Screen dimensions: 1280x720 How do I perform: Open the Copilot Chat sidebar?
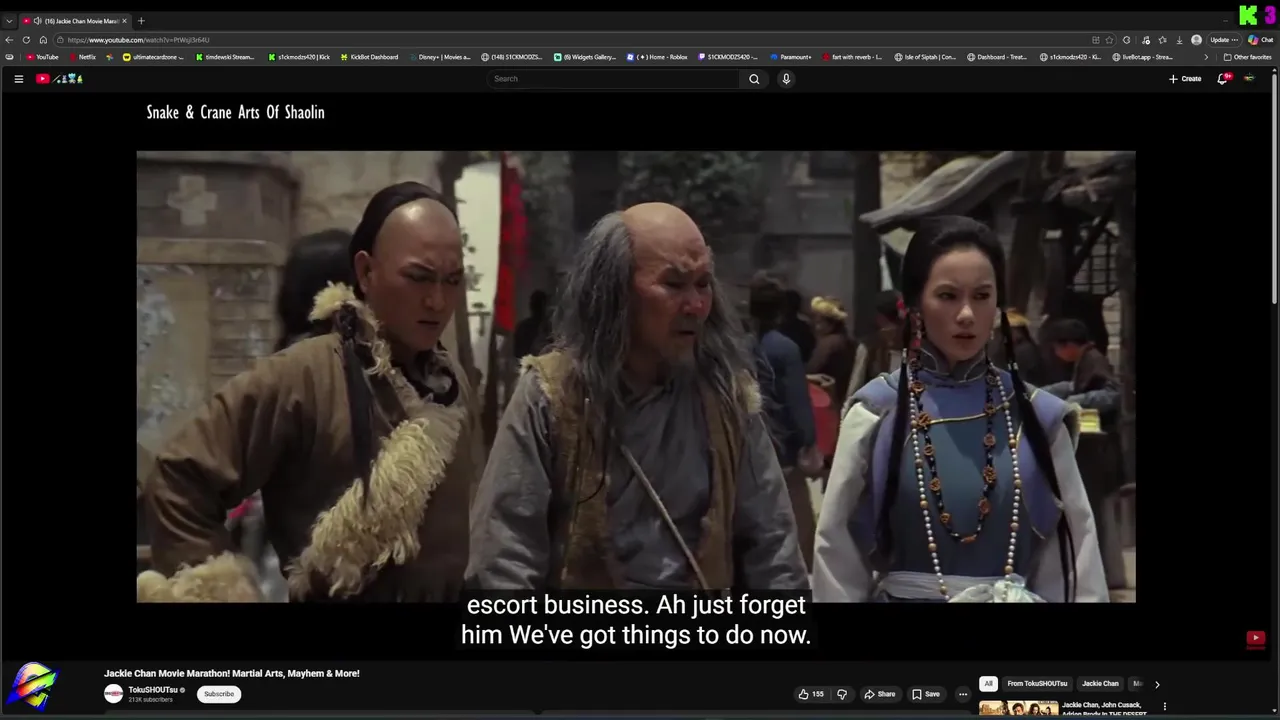[1263, 40]
